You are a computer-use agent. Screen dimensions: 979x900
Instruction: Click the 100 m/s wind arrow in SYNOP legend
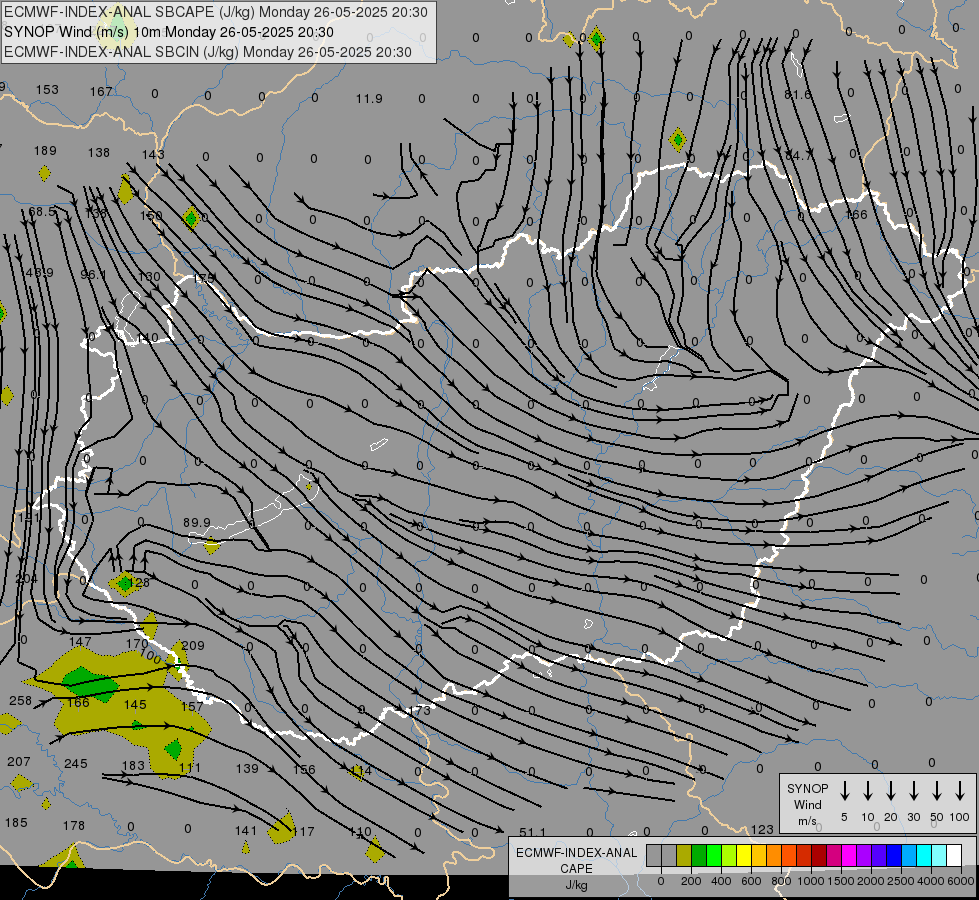(x=960, y=791)
